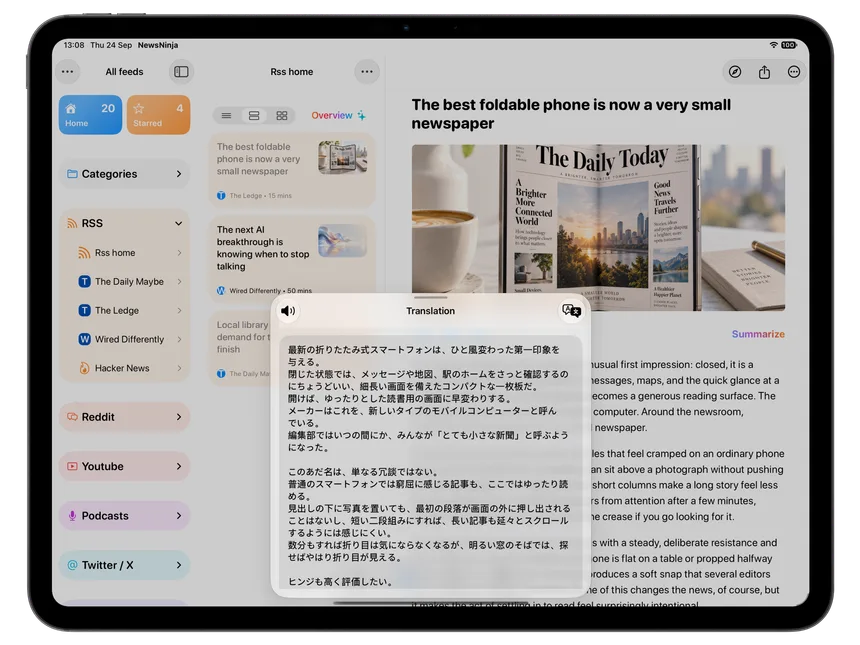Switch to card list view
This screenshot has width=860, height=645.
click(254, 115)
